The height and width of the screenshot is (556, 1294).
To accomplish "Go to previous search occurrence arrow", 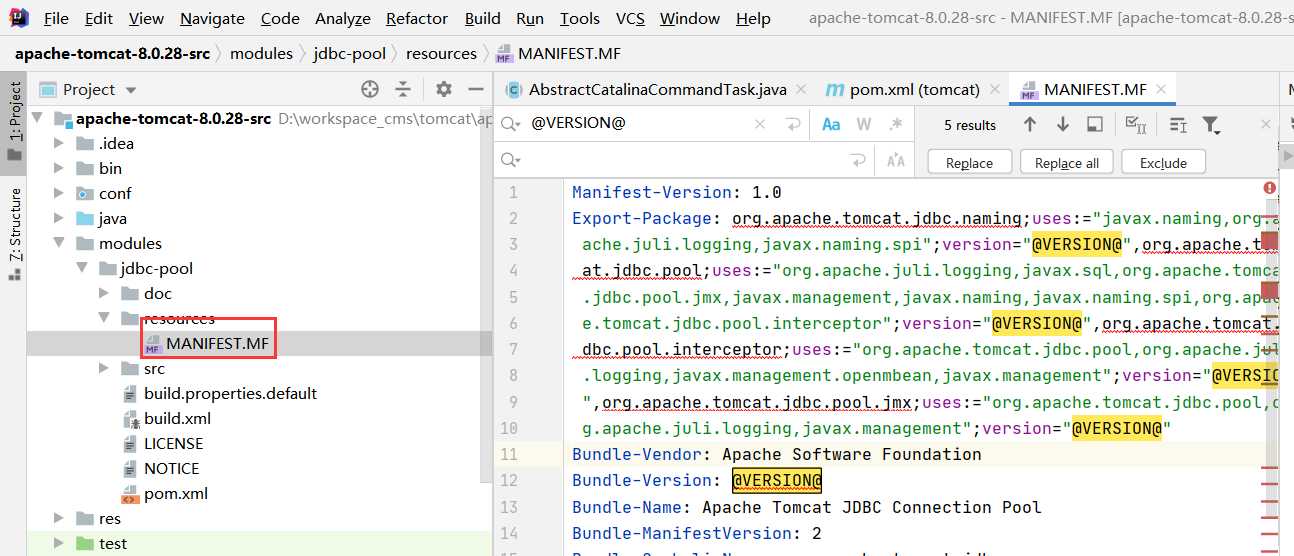I will 1030,125.
